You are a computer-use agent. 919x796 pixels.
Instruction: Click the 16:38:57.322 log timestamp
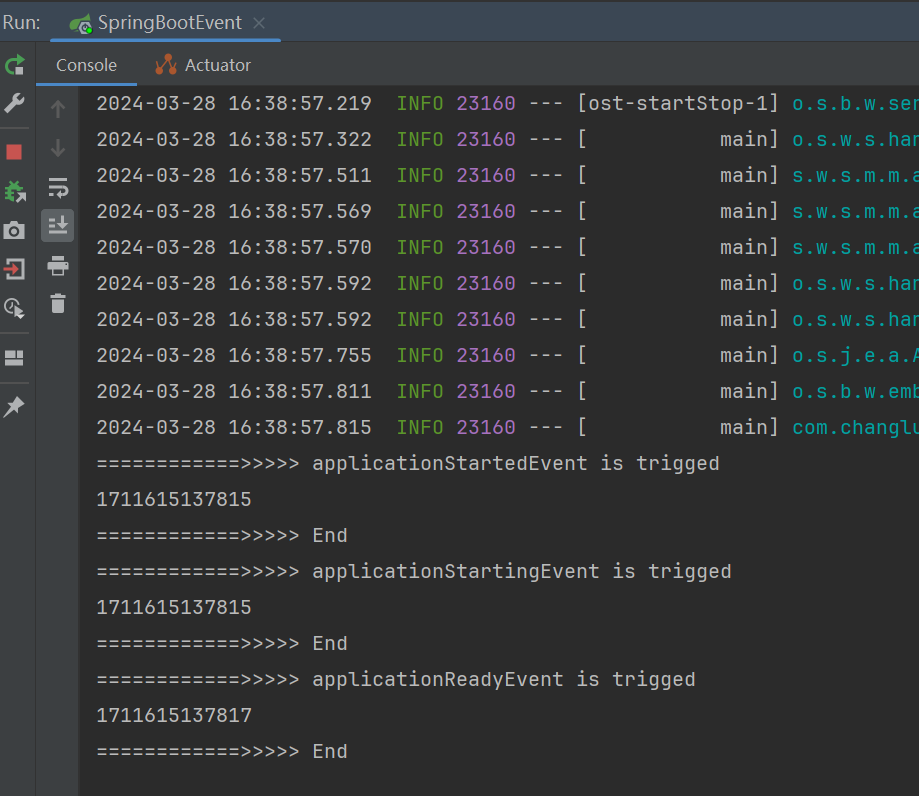299,140
